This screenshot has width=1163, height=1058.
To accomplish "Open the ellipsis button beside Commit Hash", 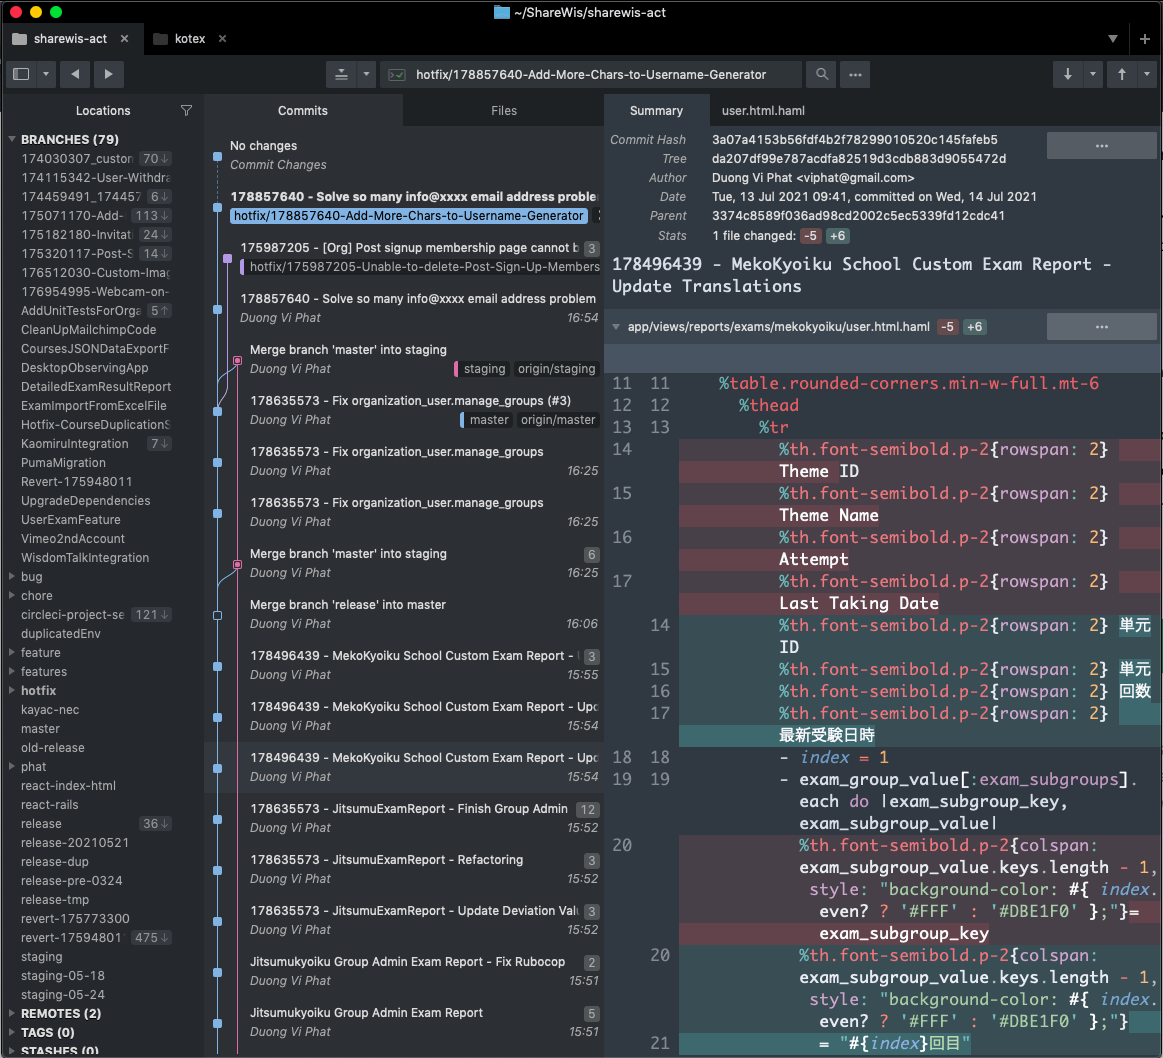I will click(1101, 146).
